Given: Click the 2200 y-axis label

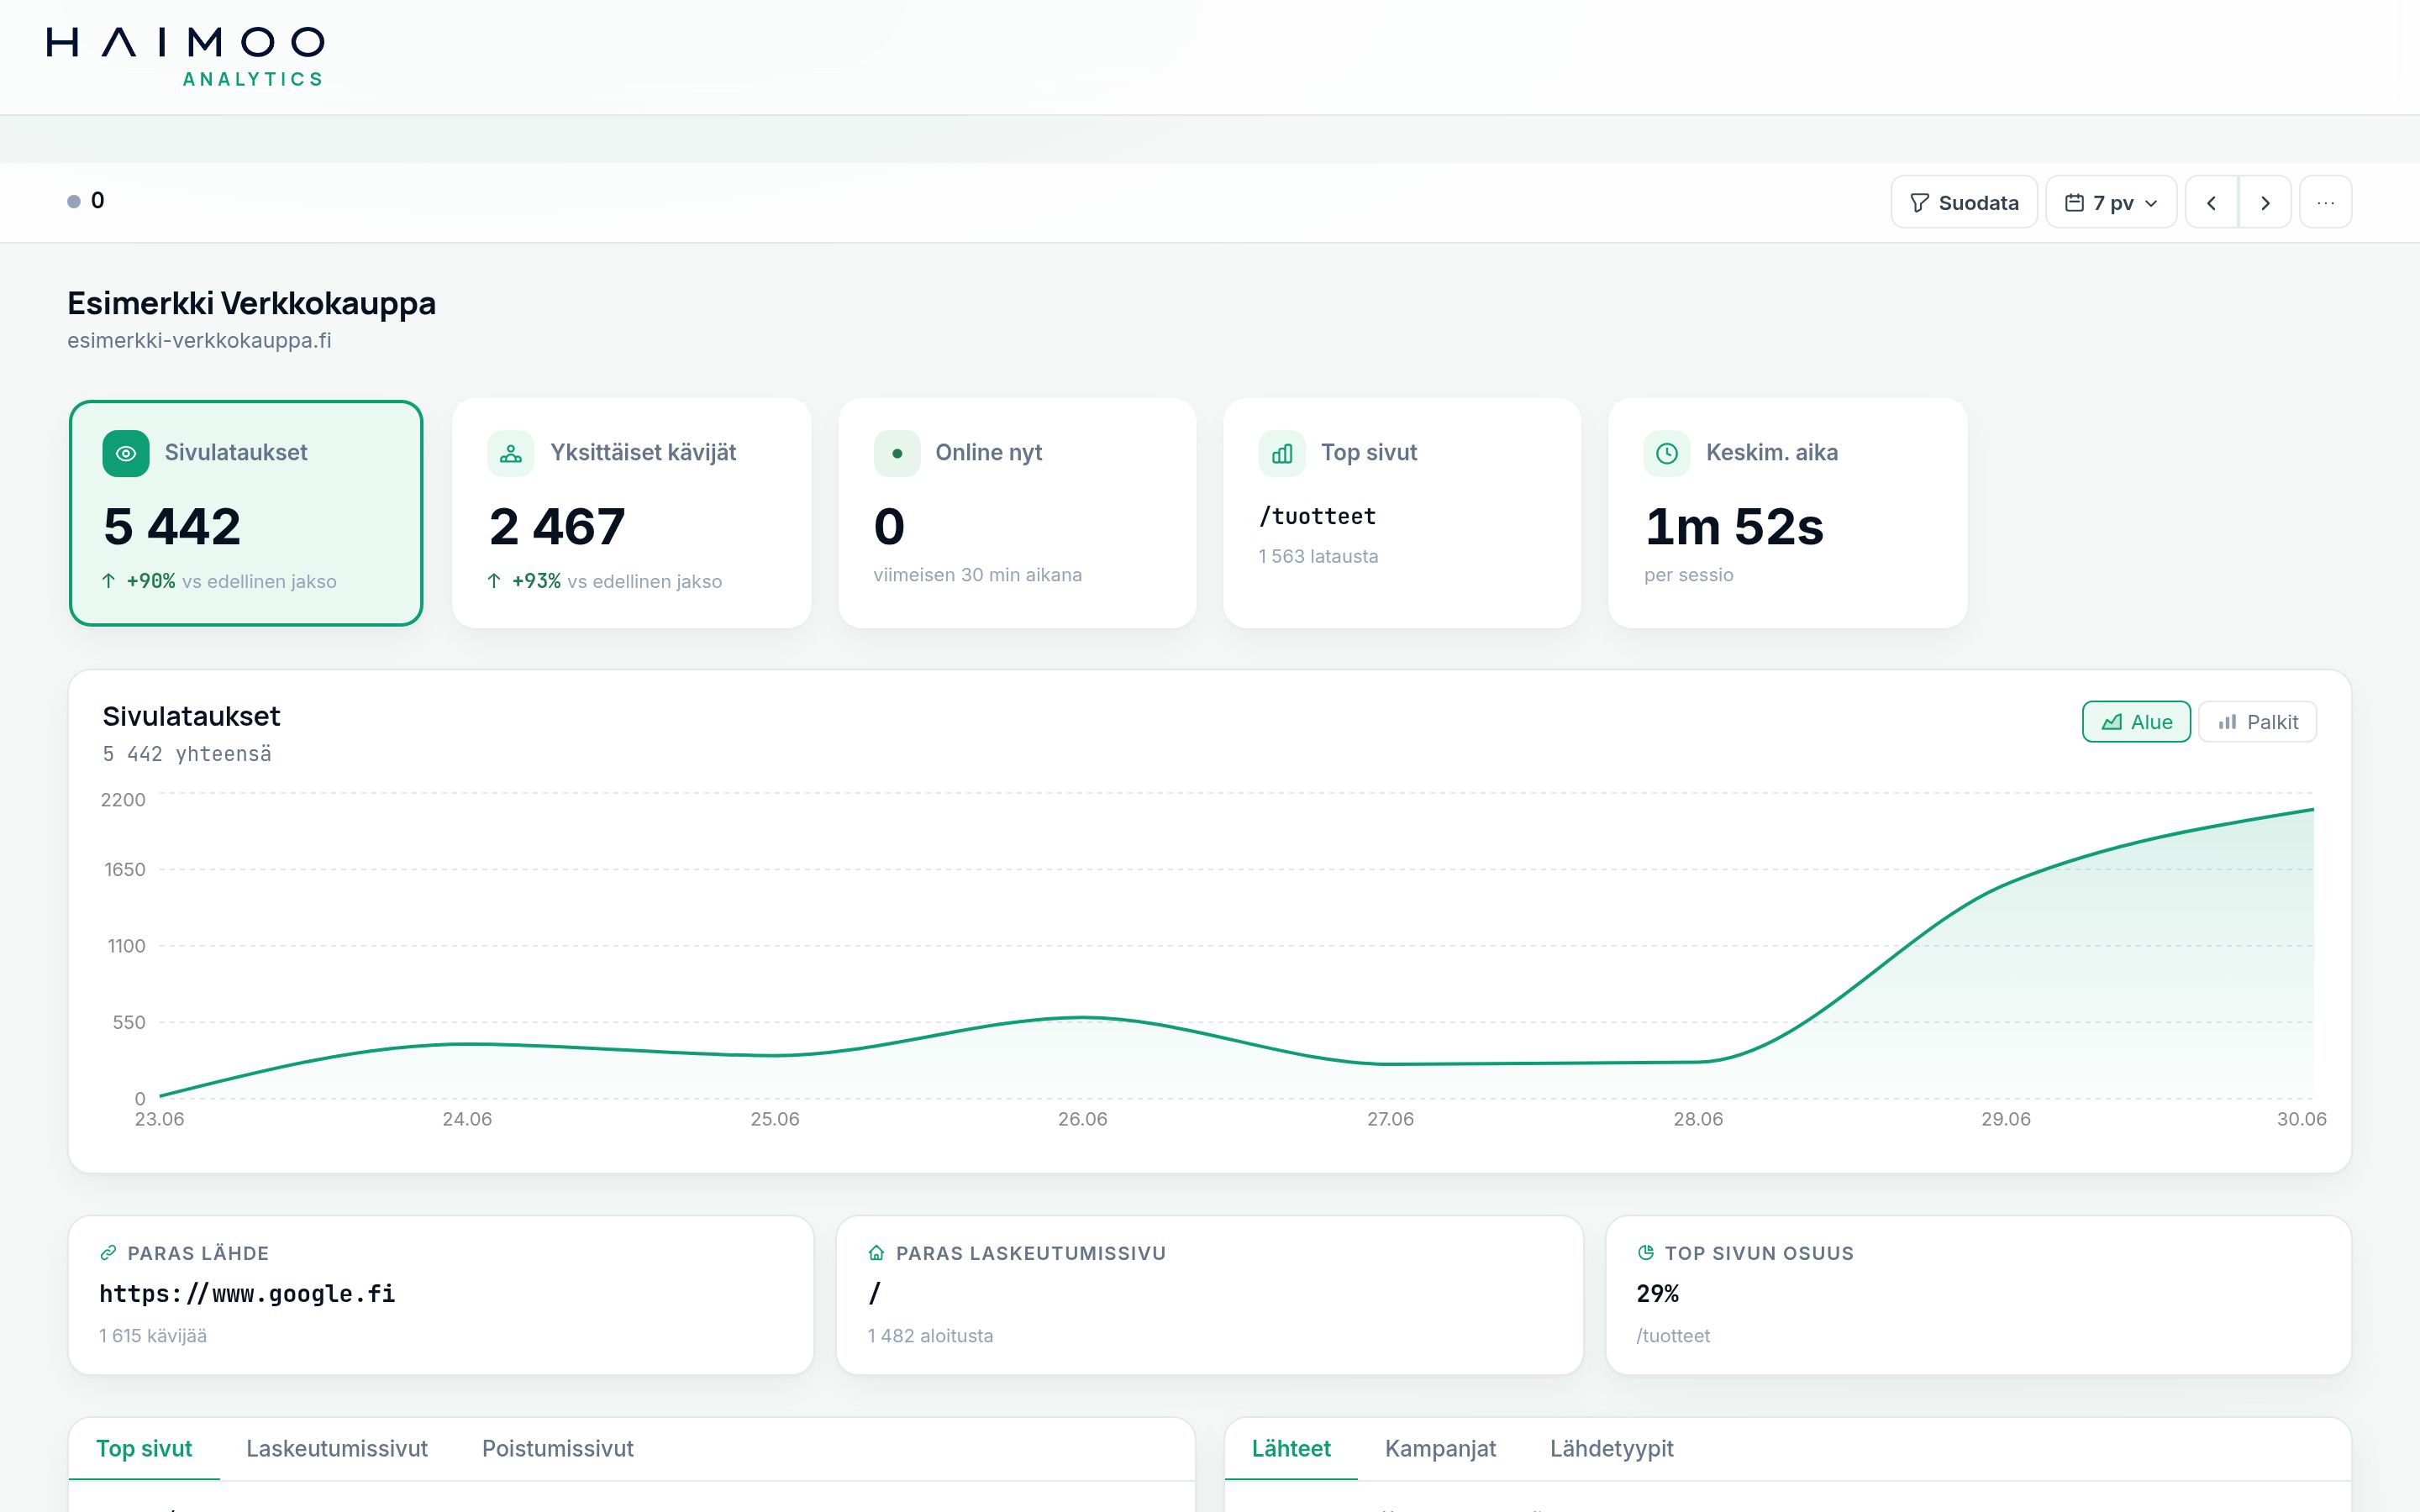Looking at the screenshot, I should pyautogui.click(x=123, y=800).
